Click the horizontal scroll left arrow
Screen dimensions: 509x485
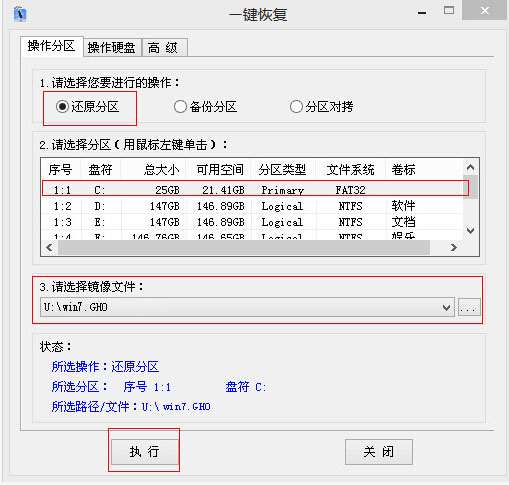[50, 247]
